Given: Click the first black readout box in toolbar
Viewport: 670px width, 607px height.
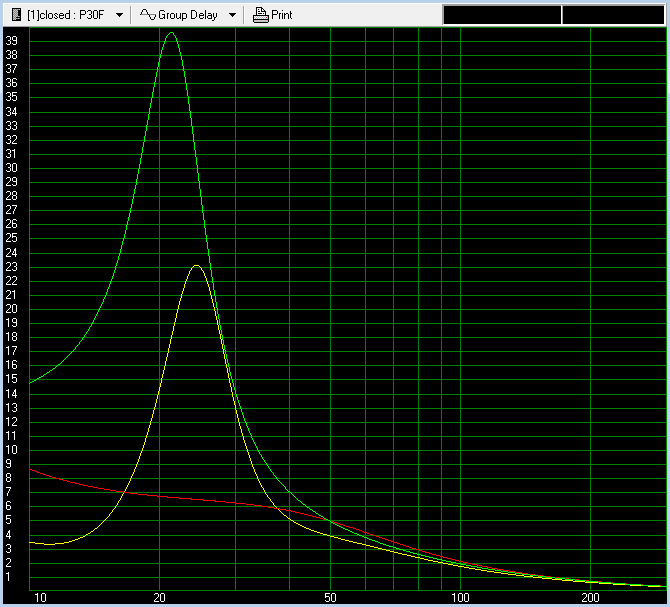Looking at the screenshot, I should [501, 15].
